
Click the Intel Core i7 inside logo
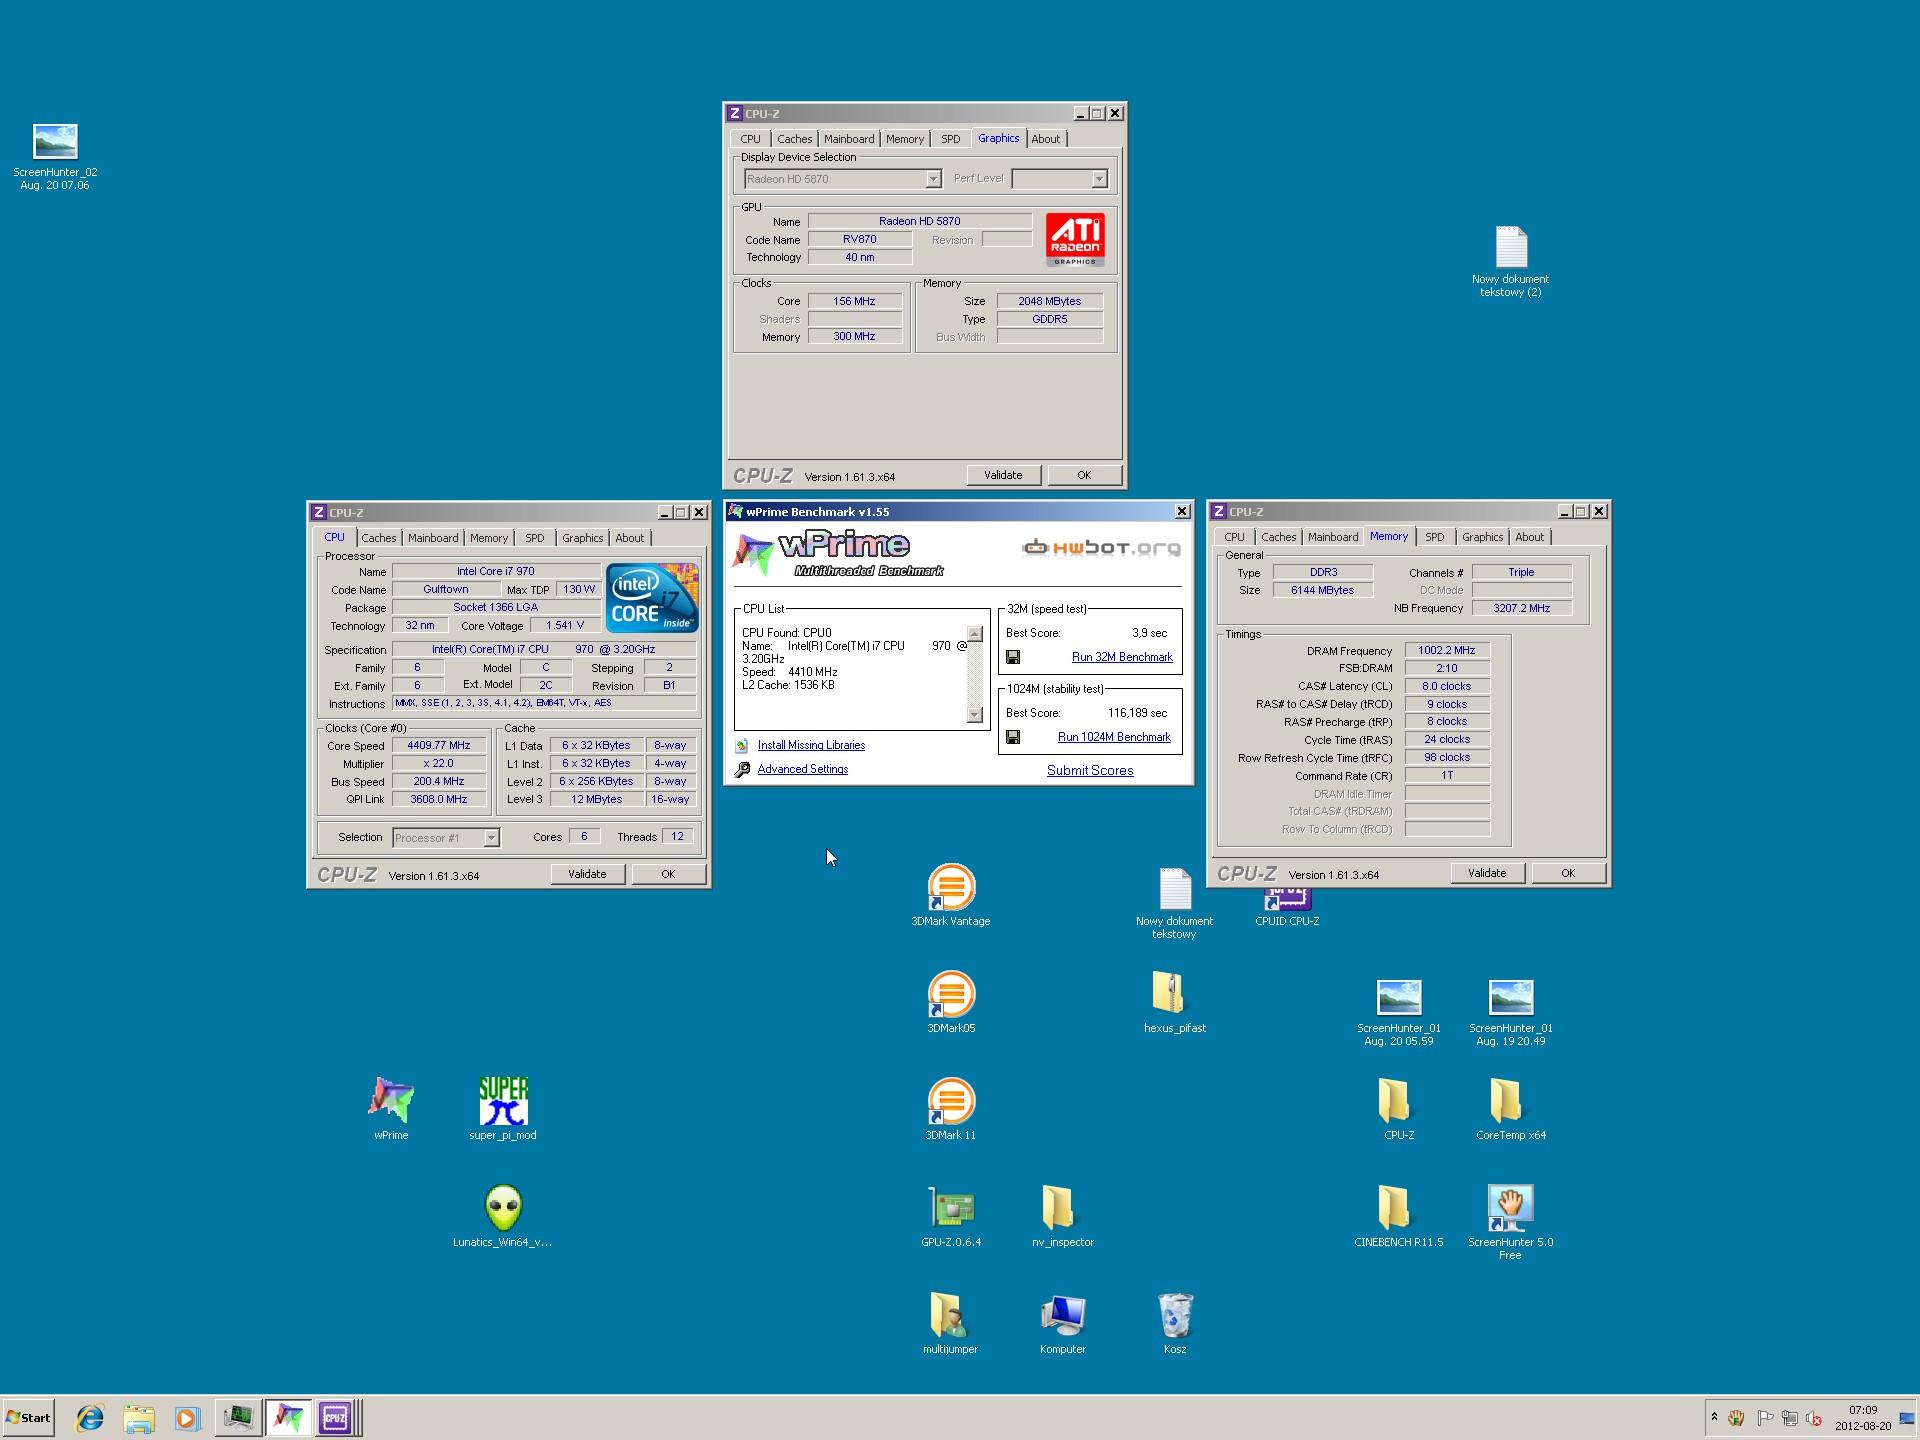pos(652,597)
